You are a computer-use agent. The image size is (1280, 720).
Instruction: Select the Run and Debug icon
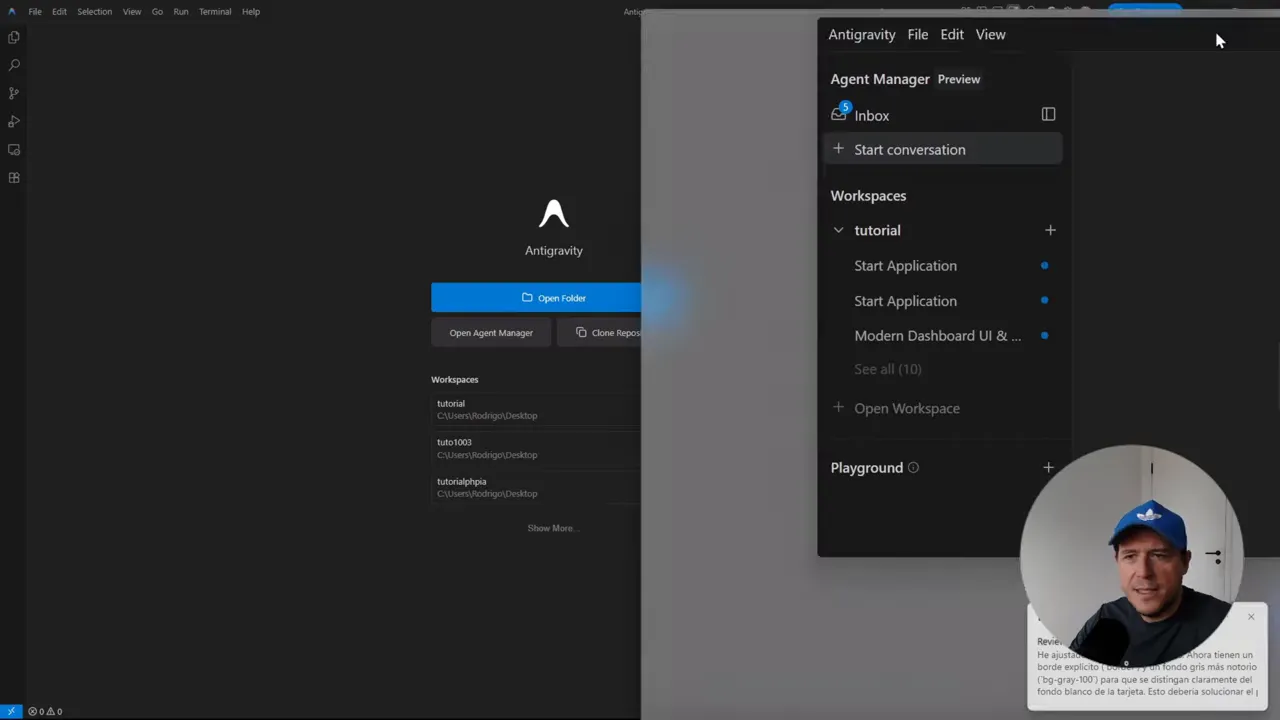click(13, 121)
